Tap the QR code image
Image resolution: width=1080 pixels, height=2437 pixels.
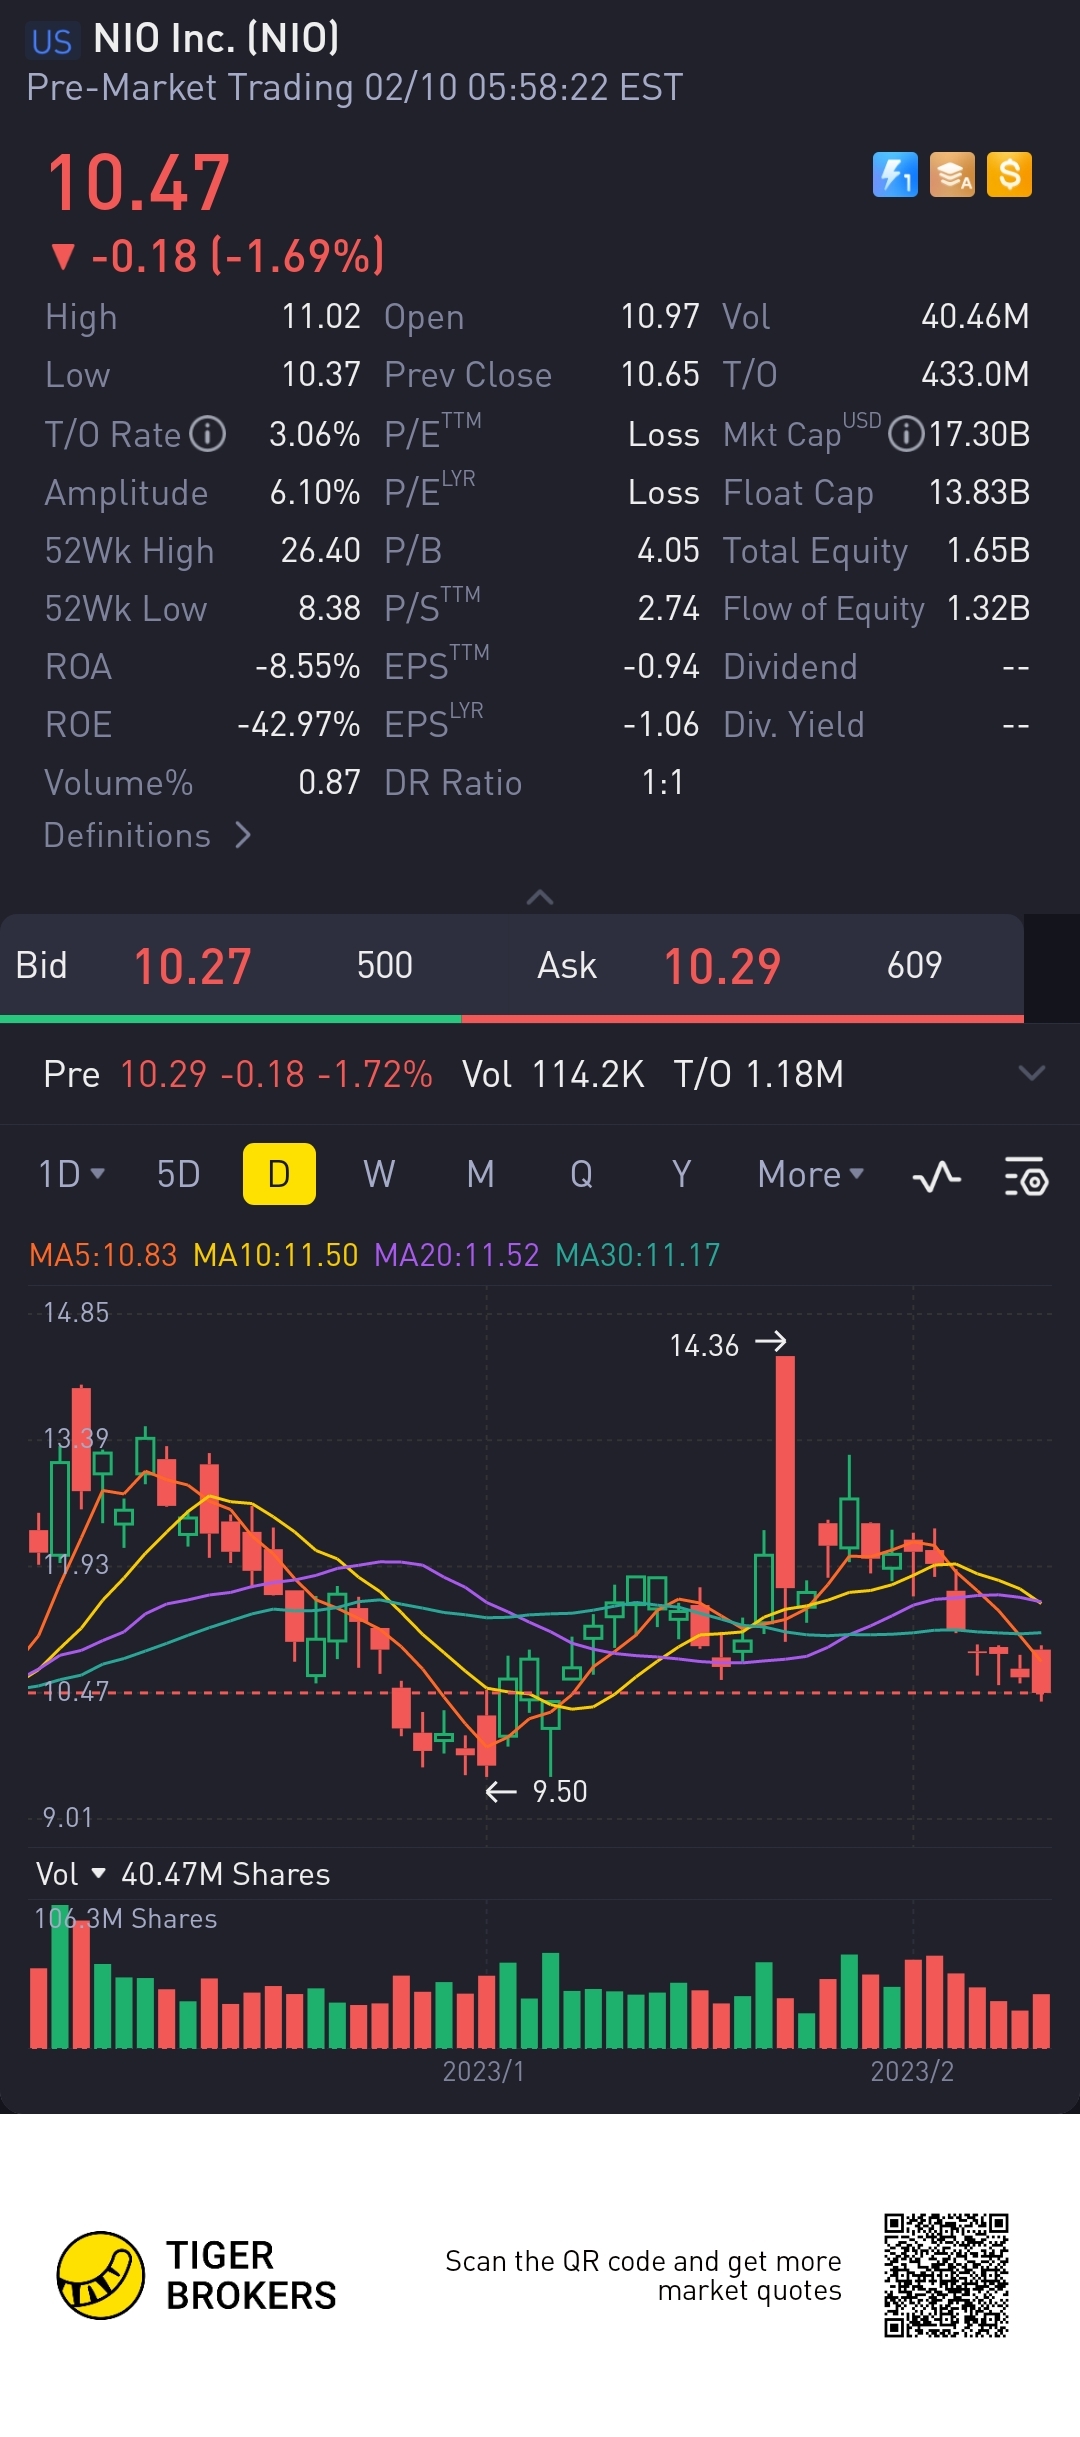[946, 2275]
